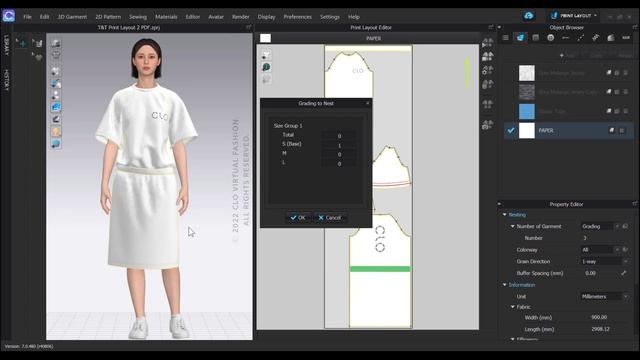Click the blue fabric thumbnail
This screenshot has height=360, width=640.
527,111
